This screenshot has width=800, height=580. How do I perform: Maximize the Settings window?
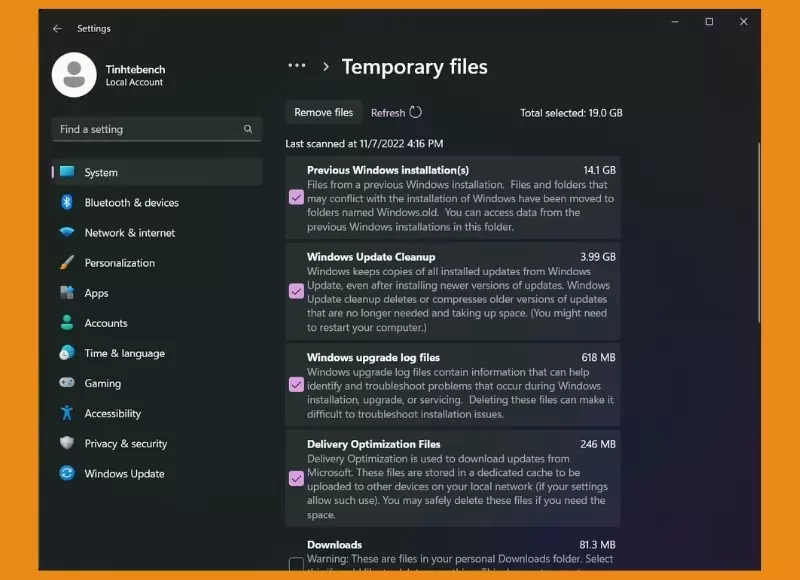(709, 21)
